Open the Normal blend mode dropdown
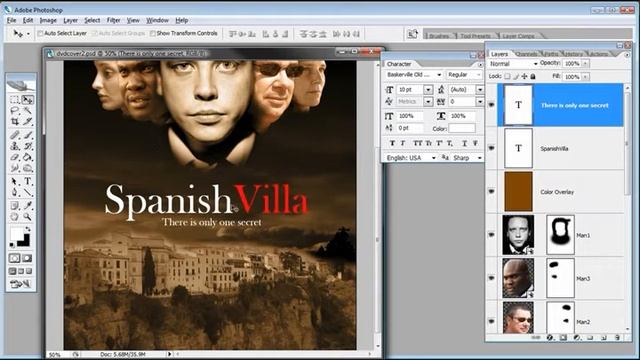 (536, 64)
